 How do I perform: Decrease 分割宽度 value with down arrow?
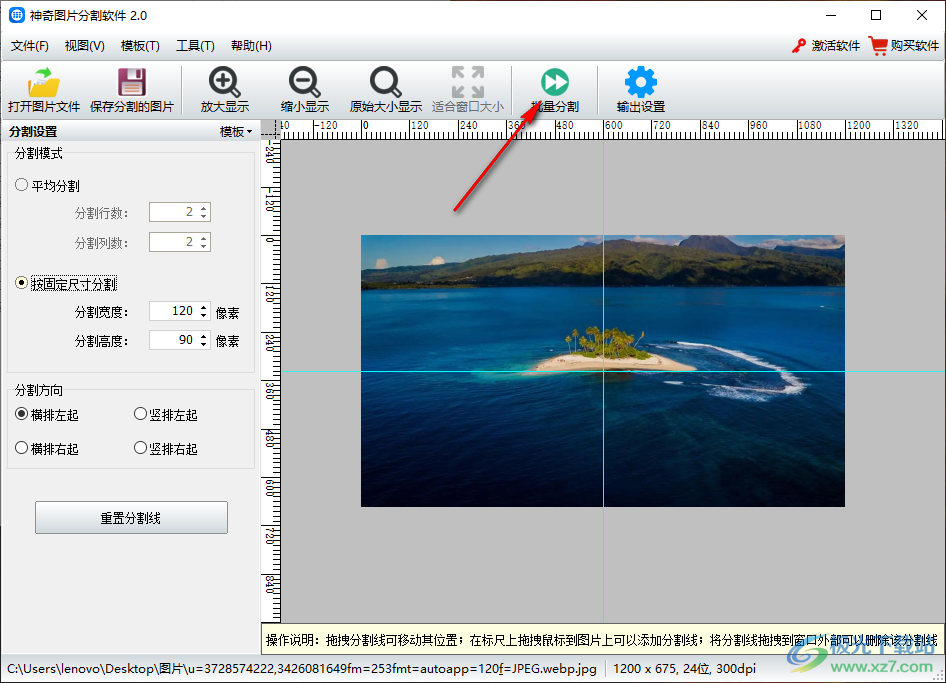[203, 316]
